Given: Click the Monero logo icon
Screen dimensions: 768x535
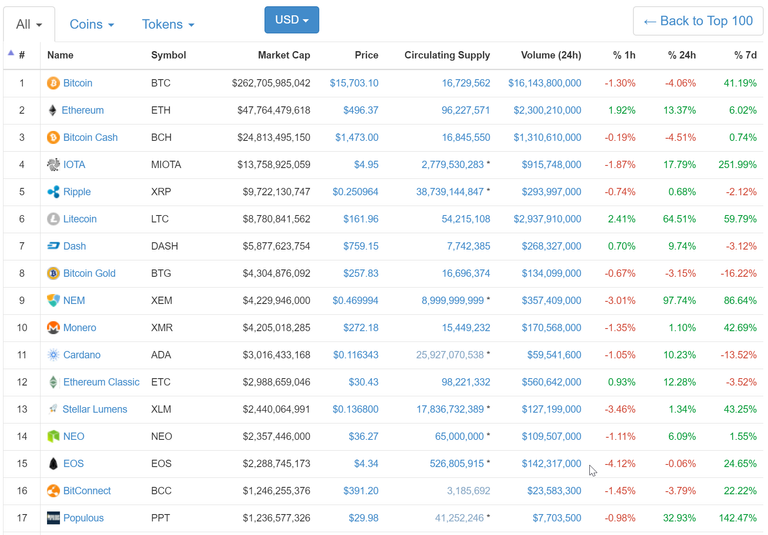Looking at the screenshot, I should point(53,328).
